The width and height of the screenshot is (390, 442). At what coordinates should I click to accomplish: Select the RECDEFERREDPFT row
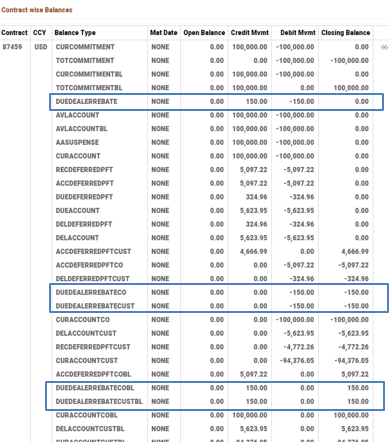click(x=212, y=170)
